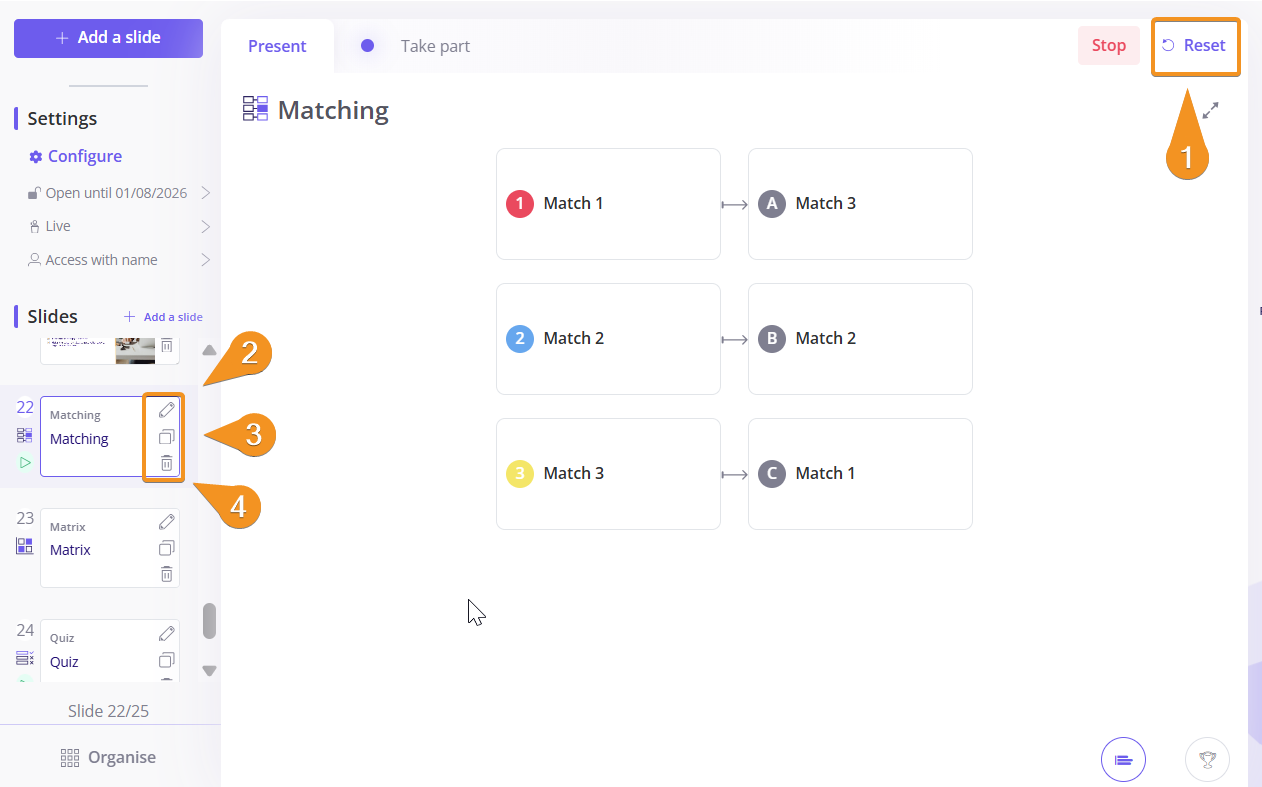
Task: Expand the Live mode setting
Action: 120,226
